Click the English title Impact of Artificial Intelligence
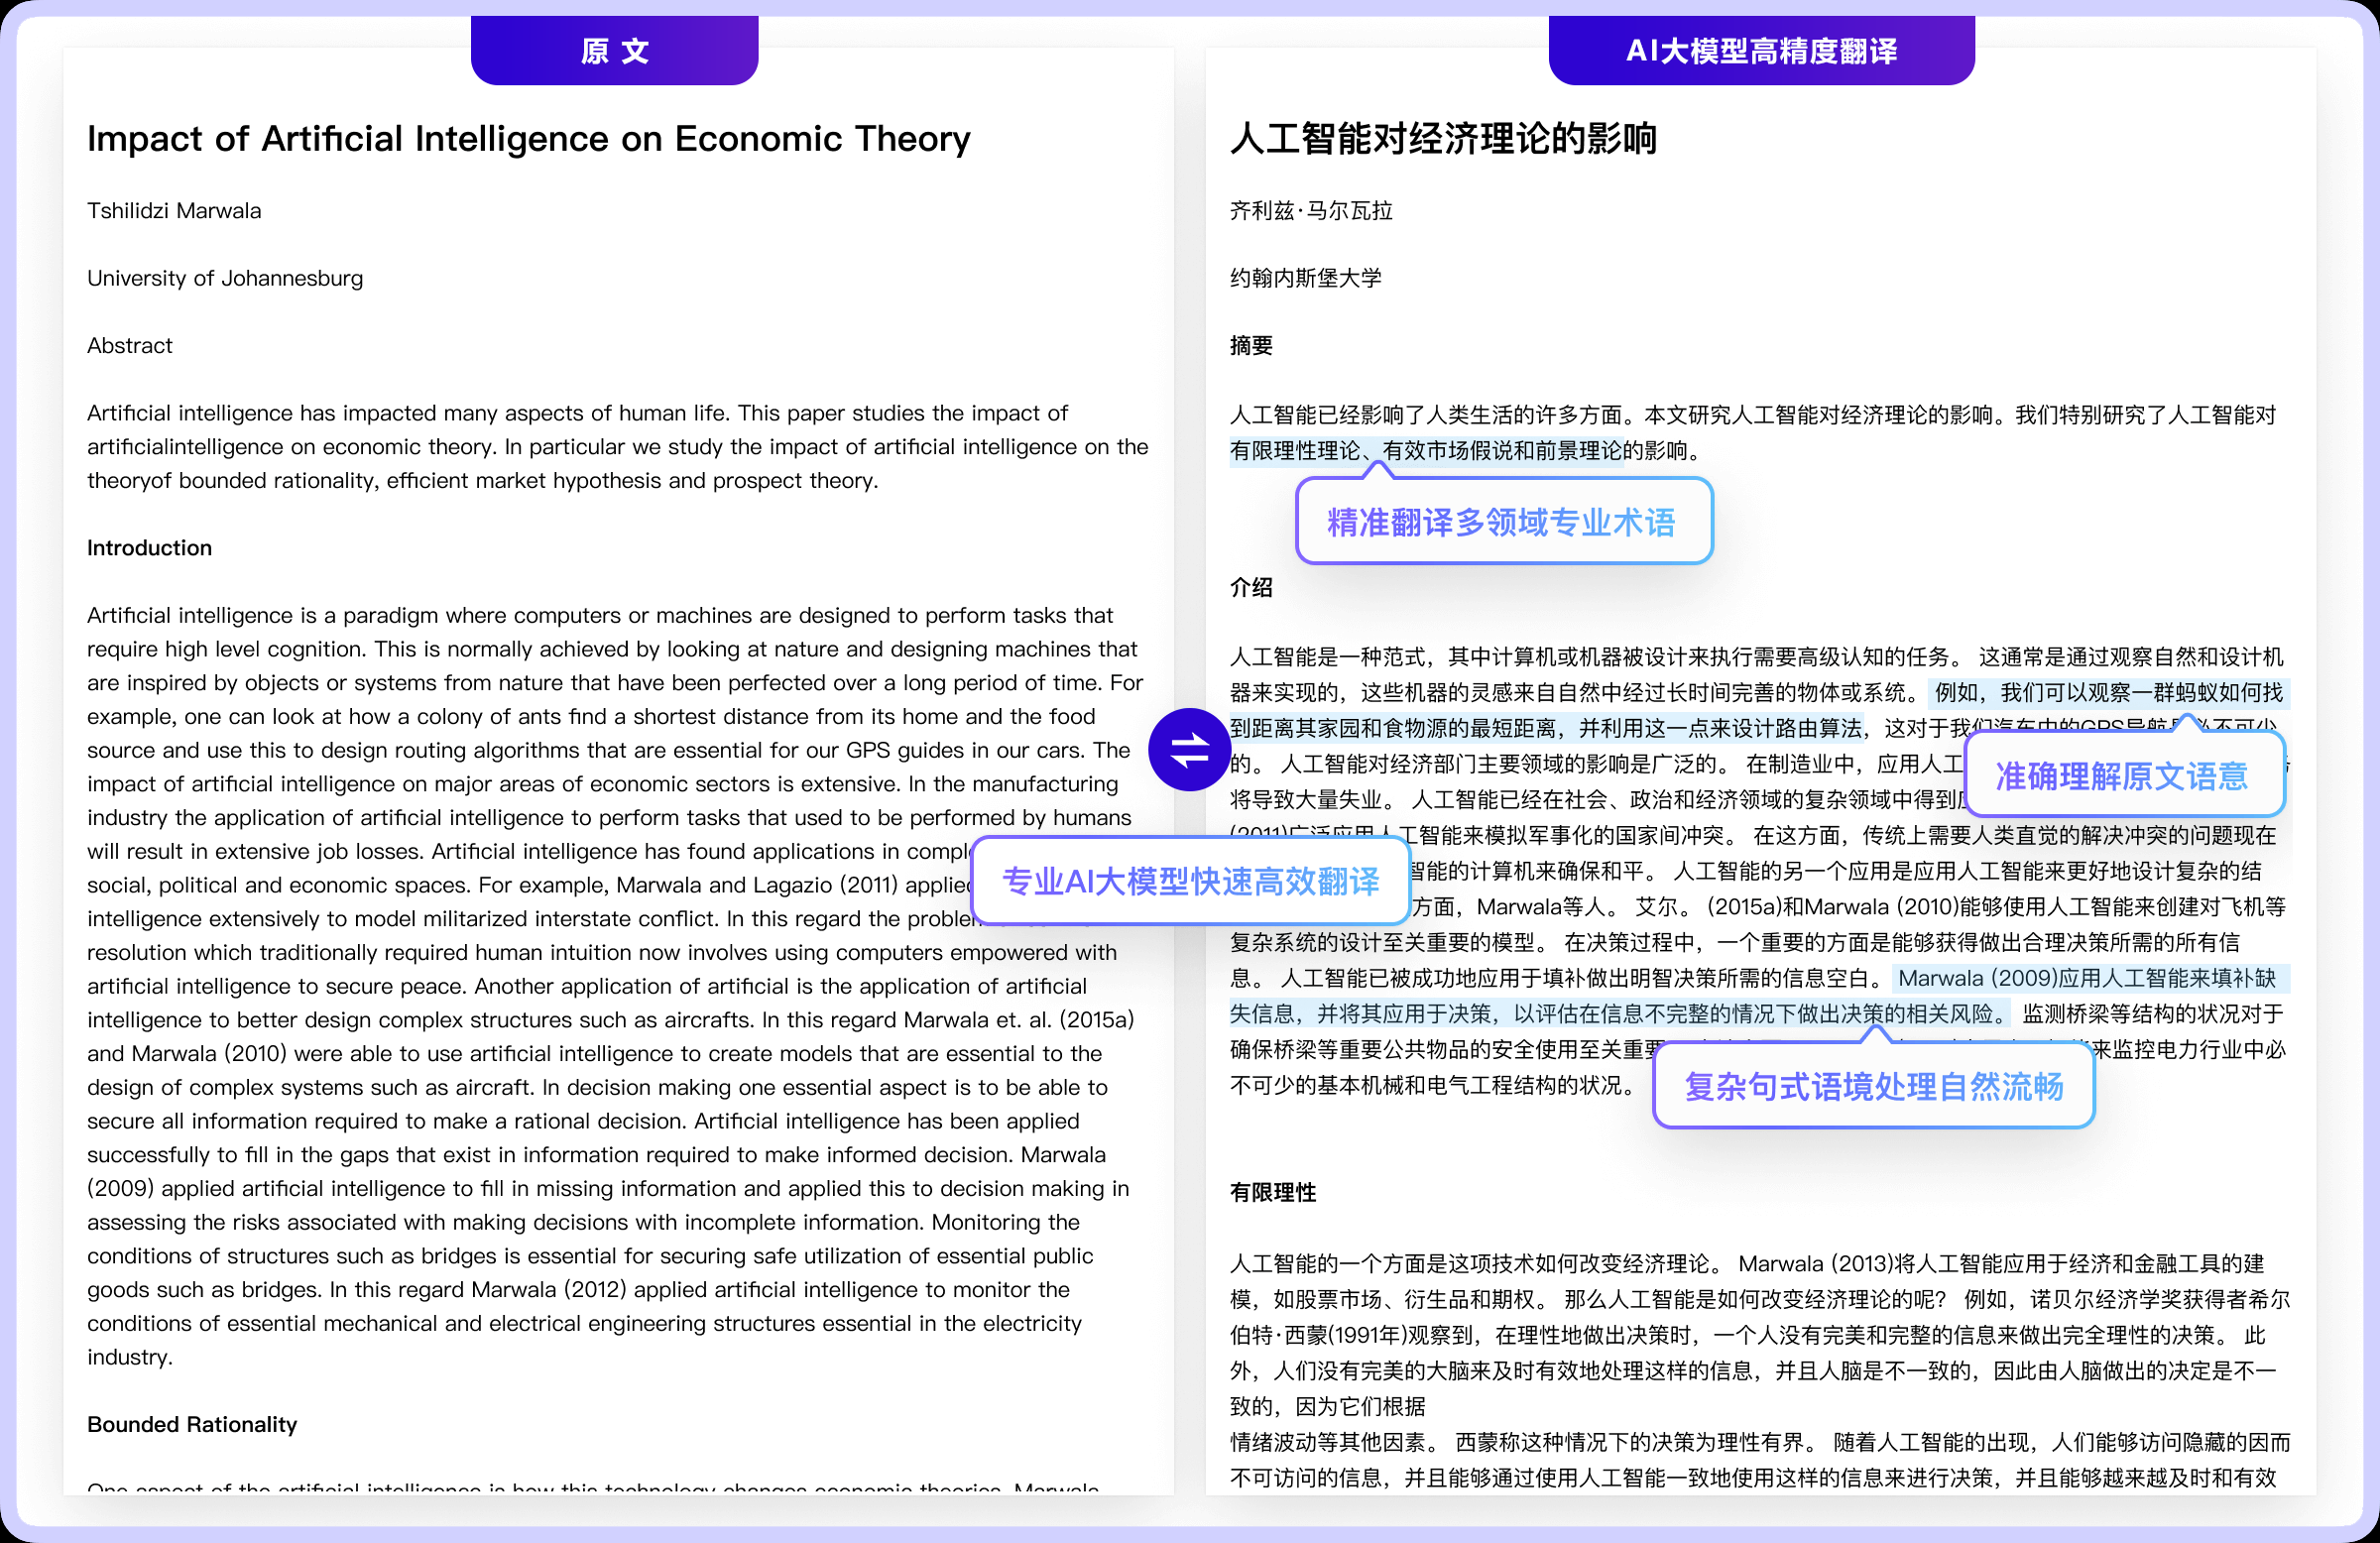The width and height of the screenshot is (2380, 1543). click(x=528, y=139)
